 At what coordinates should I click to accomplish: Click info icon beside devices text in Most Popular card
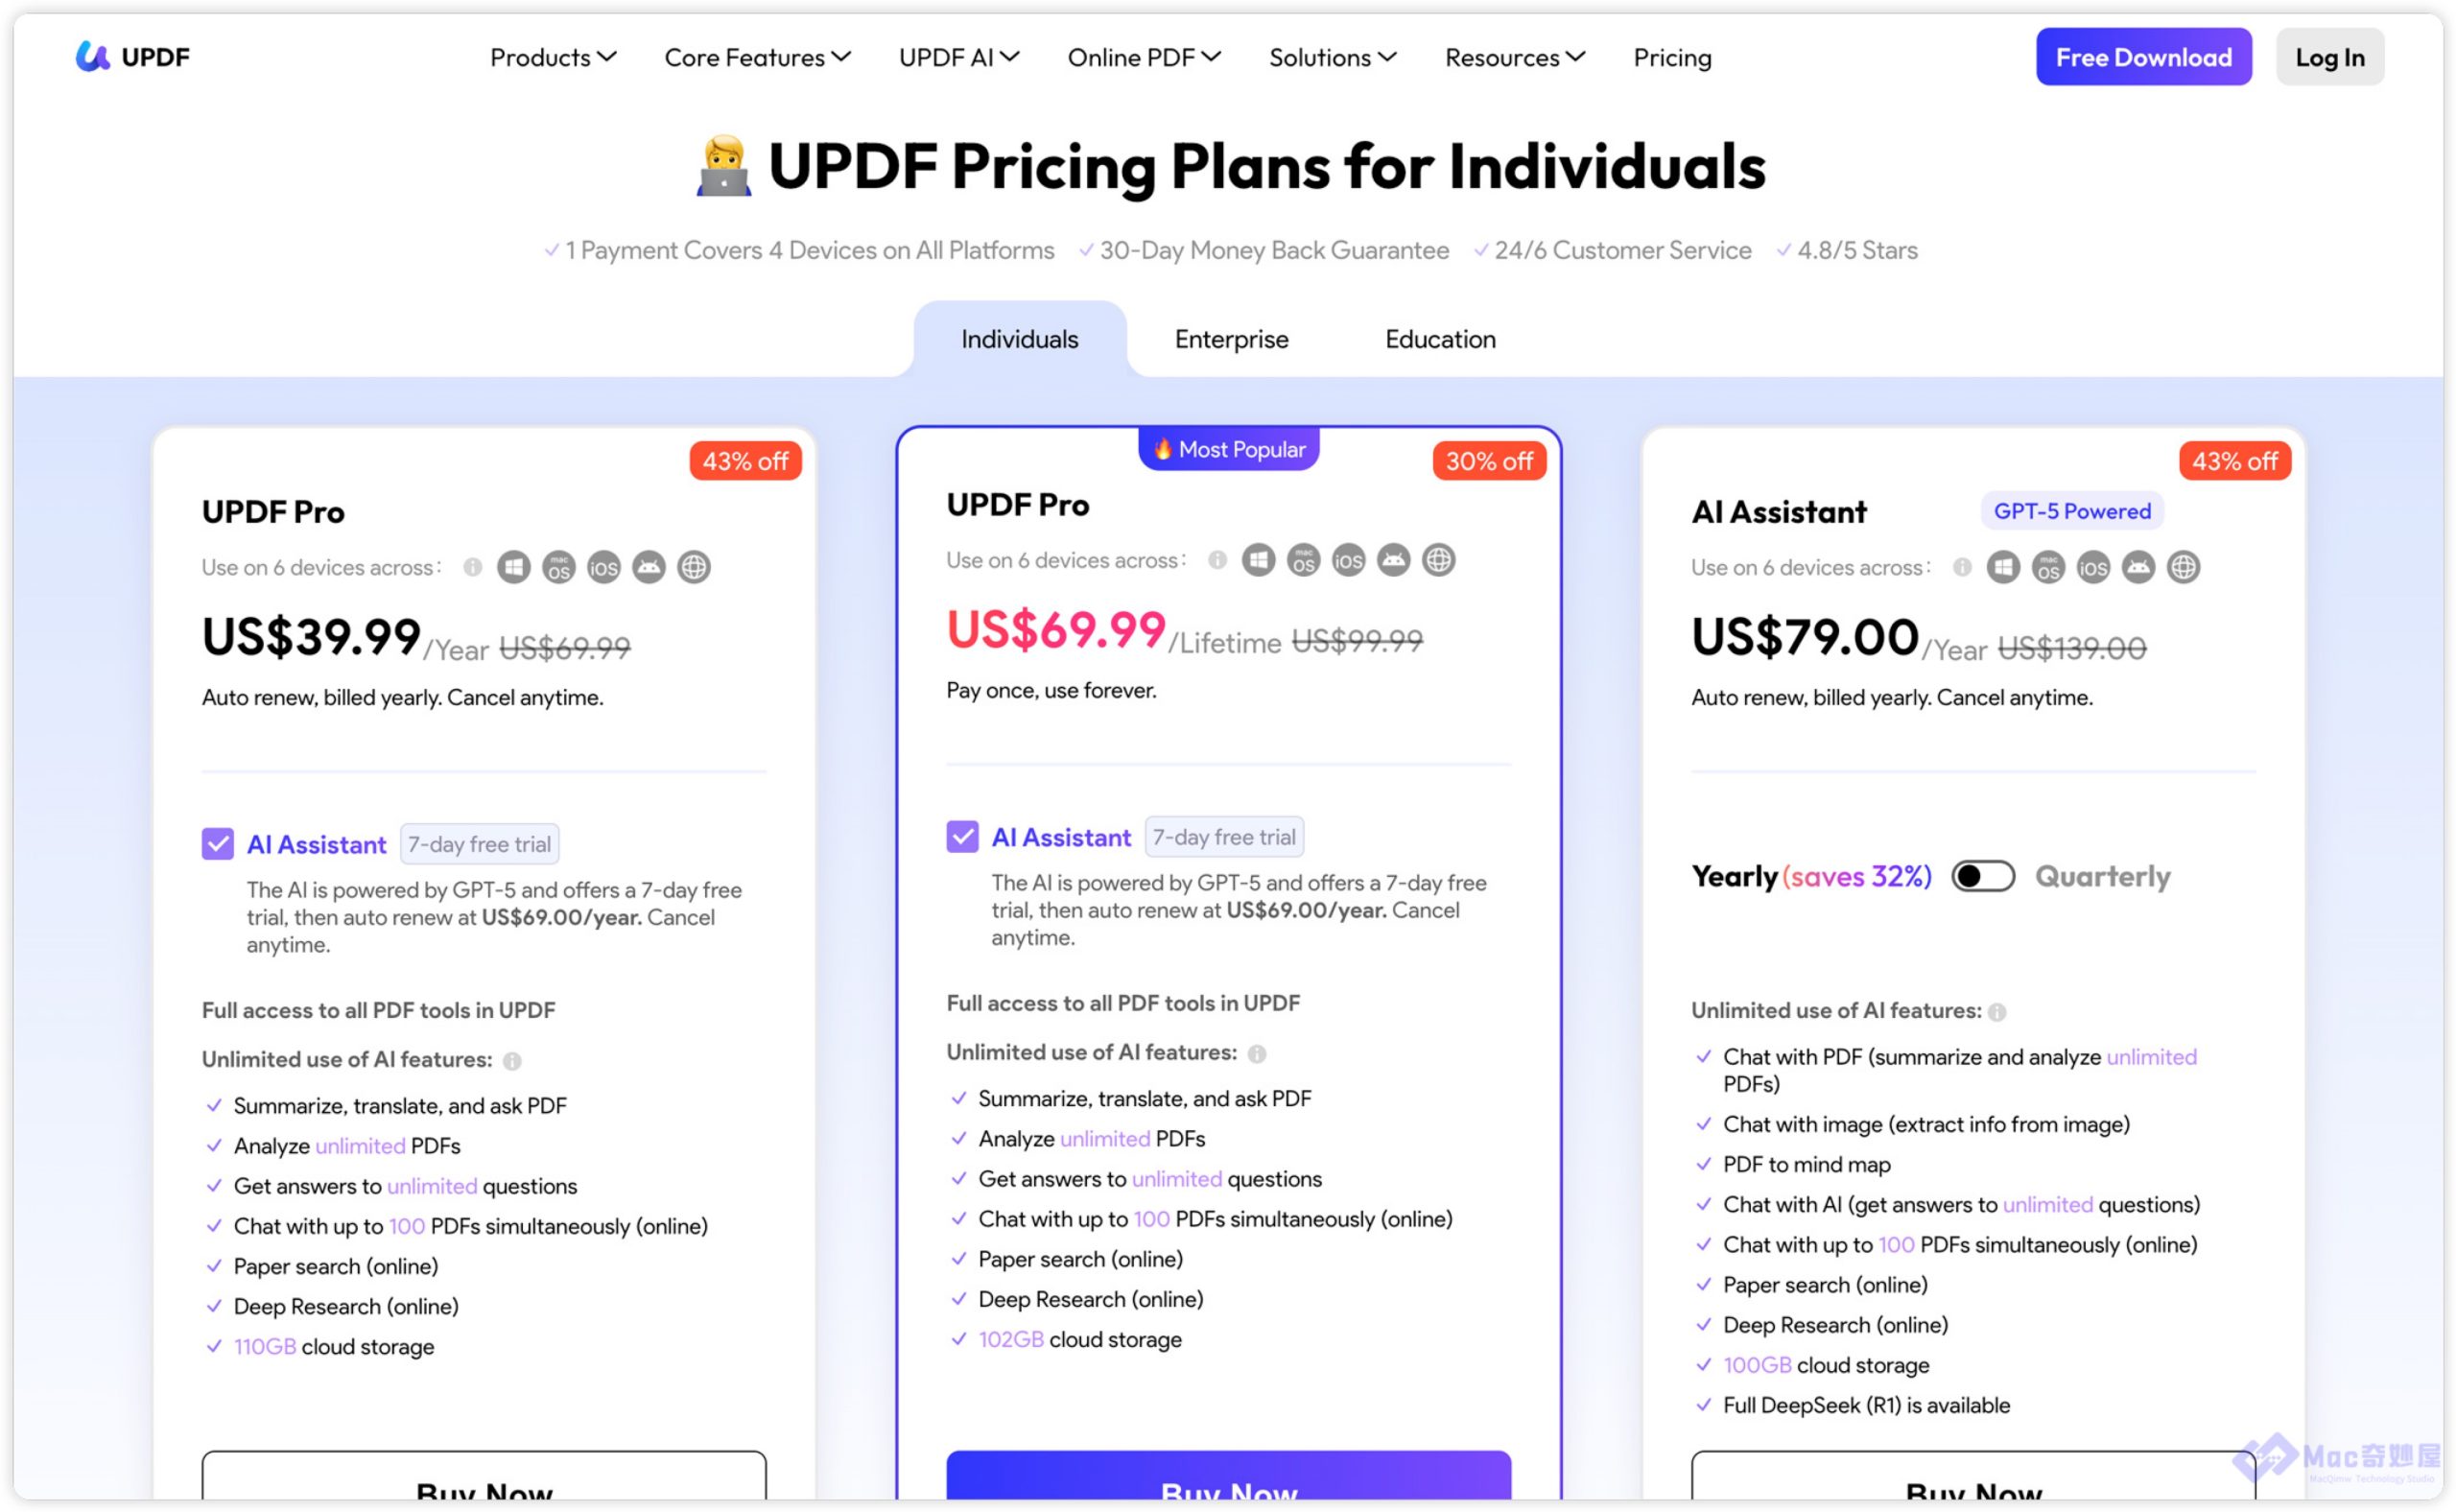(1216, 560)
